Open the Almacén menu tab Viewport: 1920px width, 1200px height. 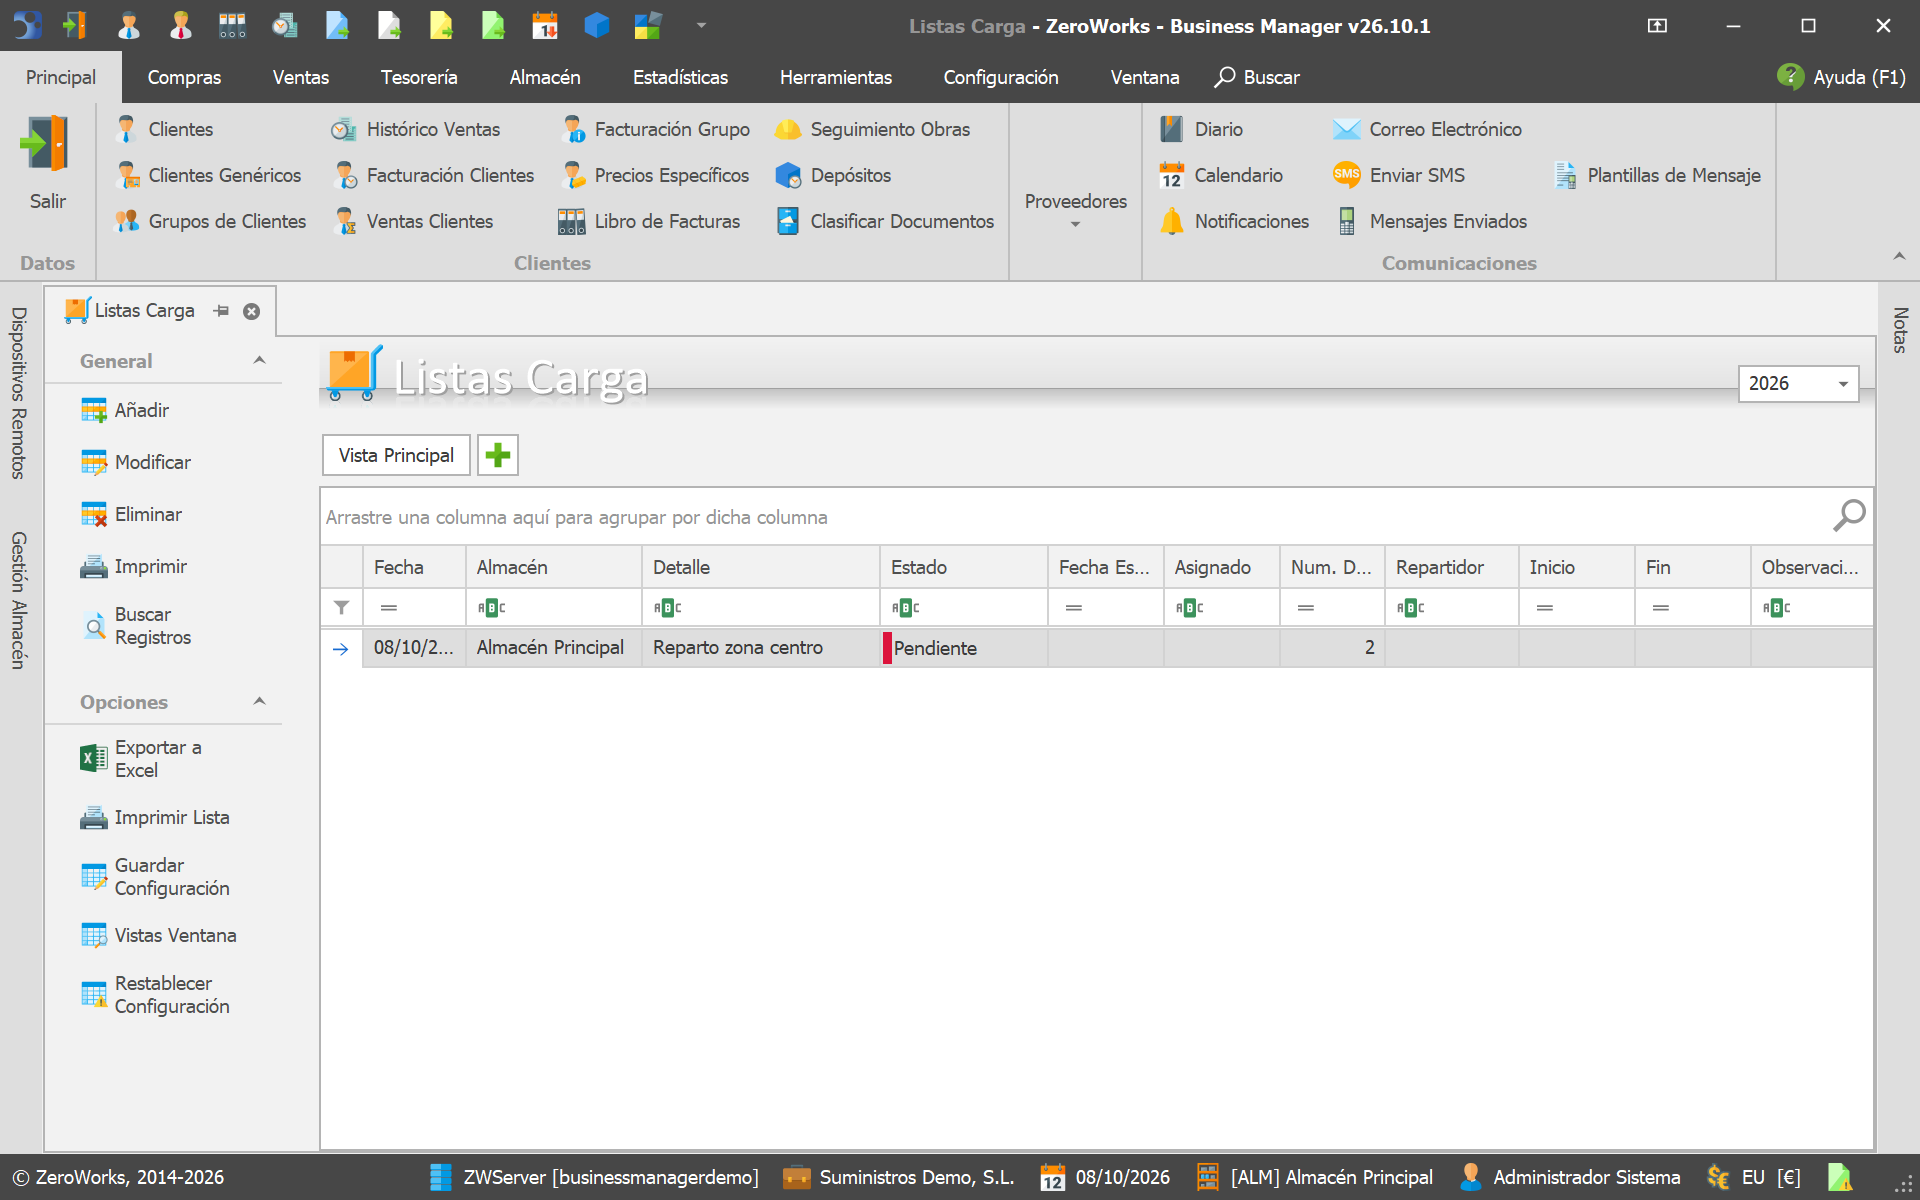point(544,77)
